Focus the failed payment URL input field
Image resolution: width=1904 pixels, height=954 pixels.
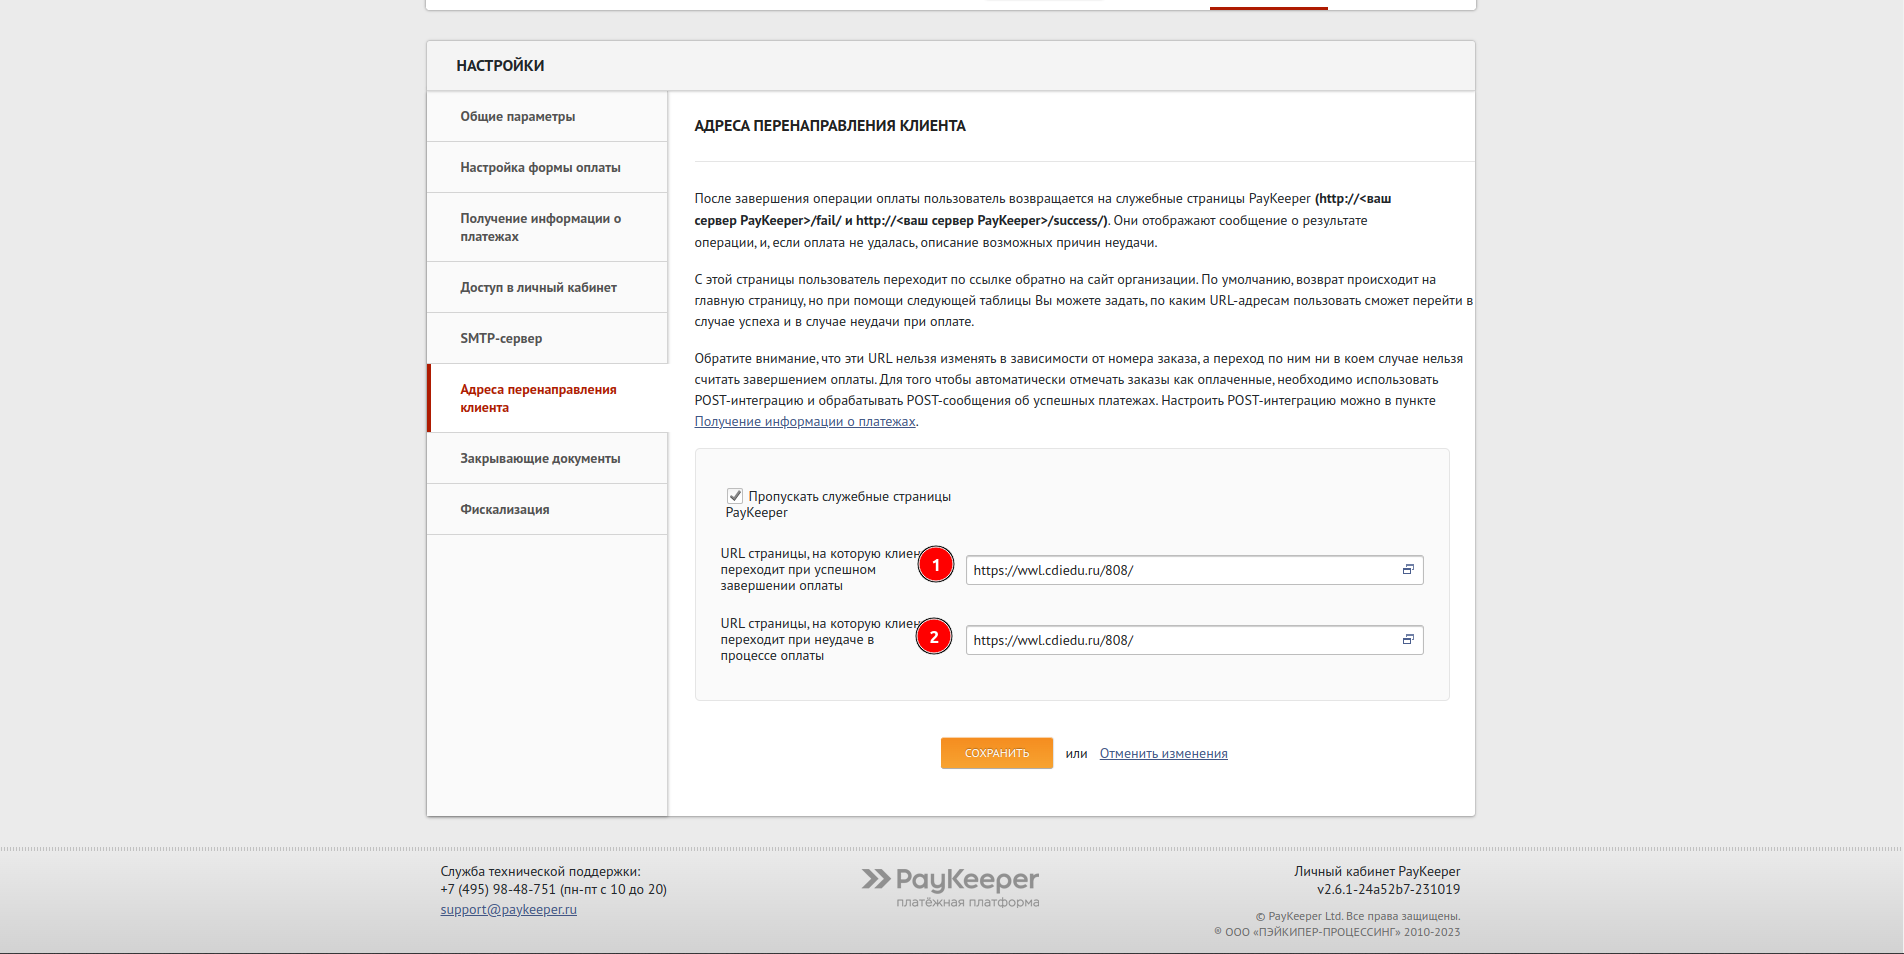[1180, 640]
